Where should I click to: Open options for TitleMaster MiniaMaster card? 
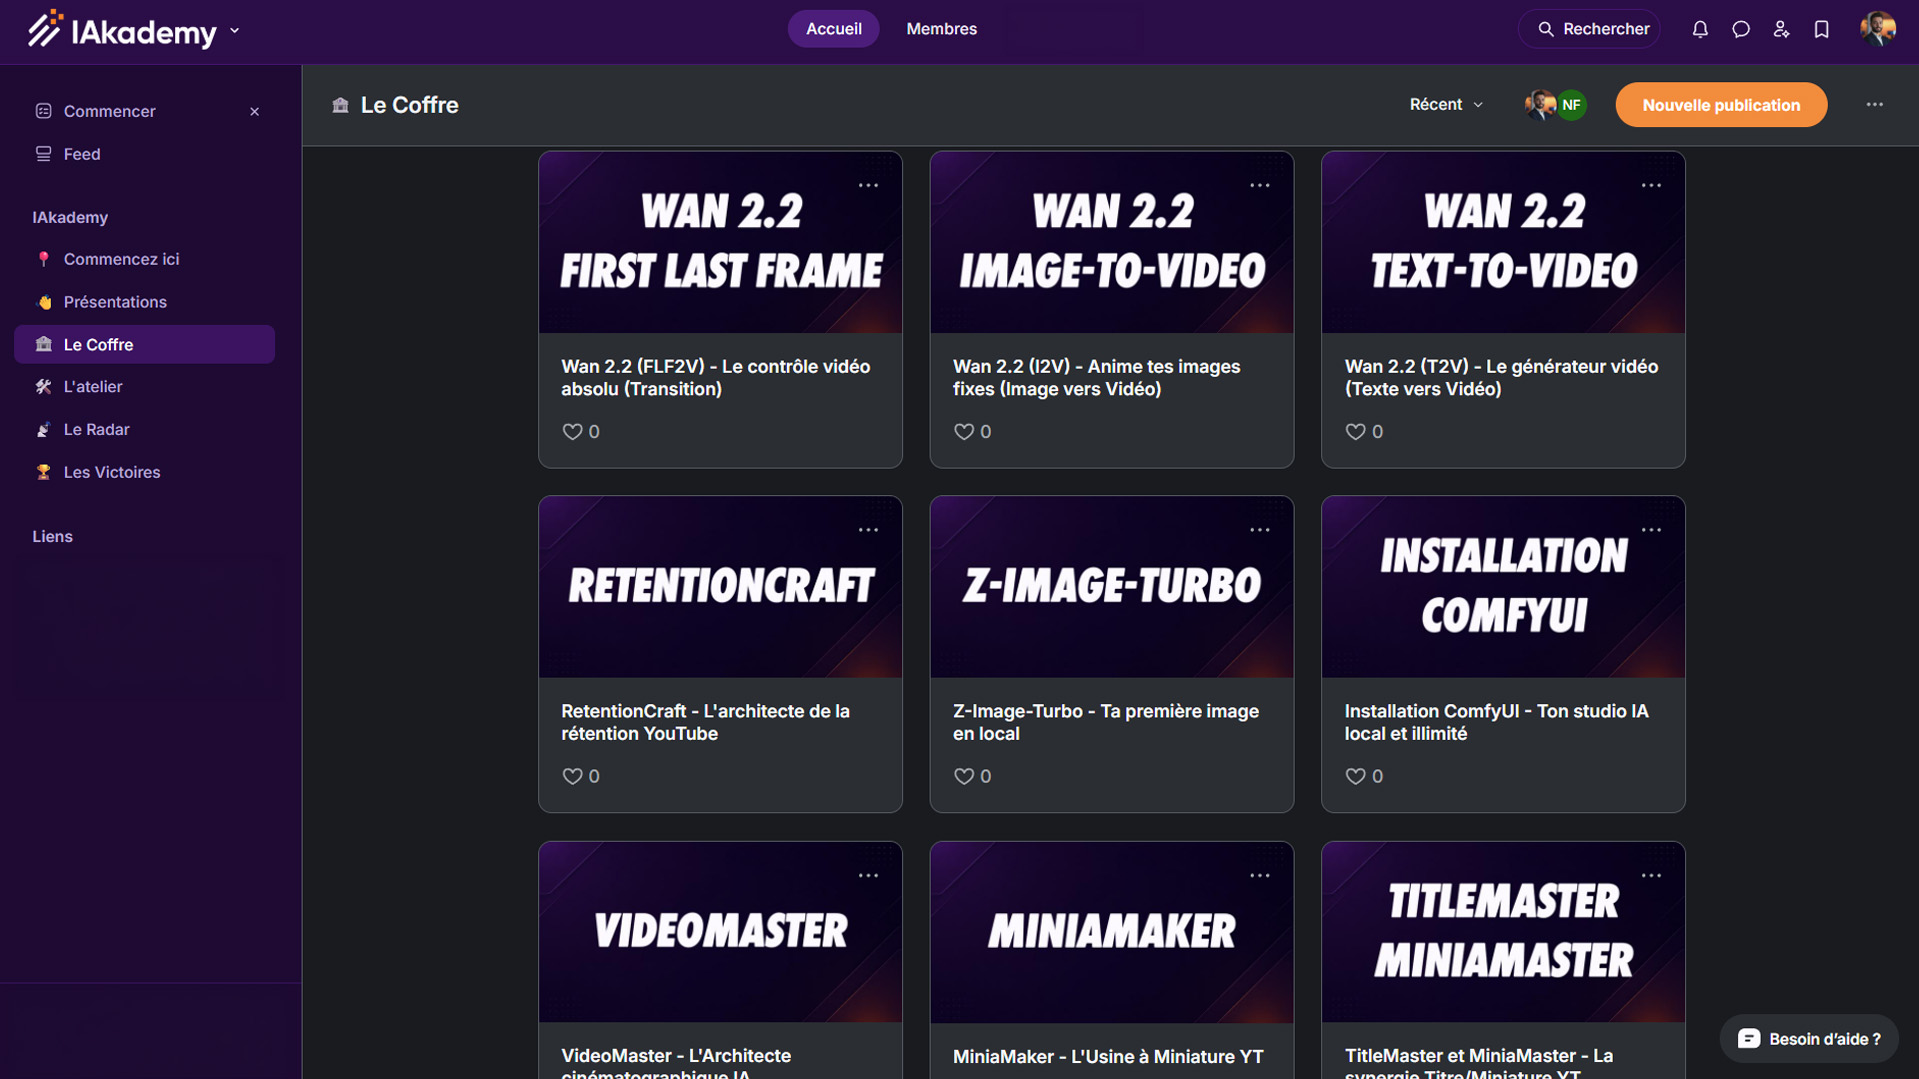point(1651,876)
